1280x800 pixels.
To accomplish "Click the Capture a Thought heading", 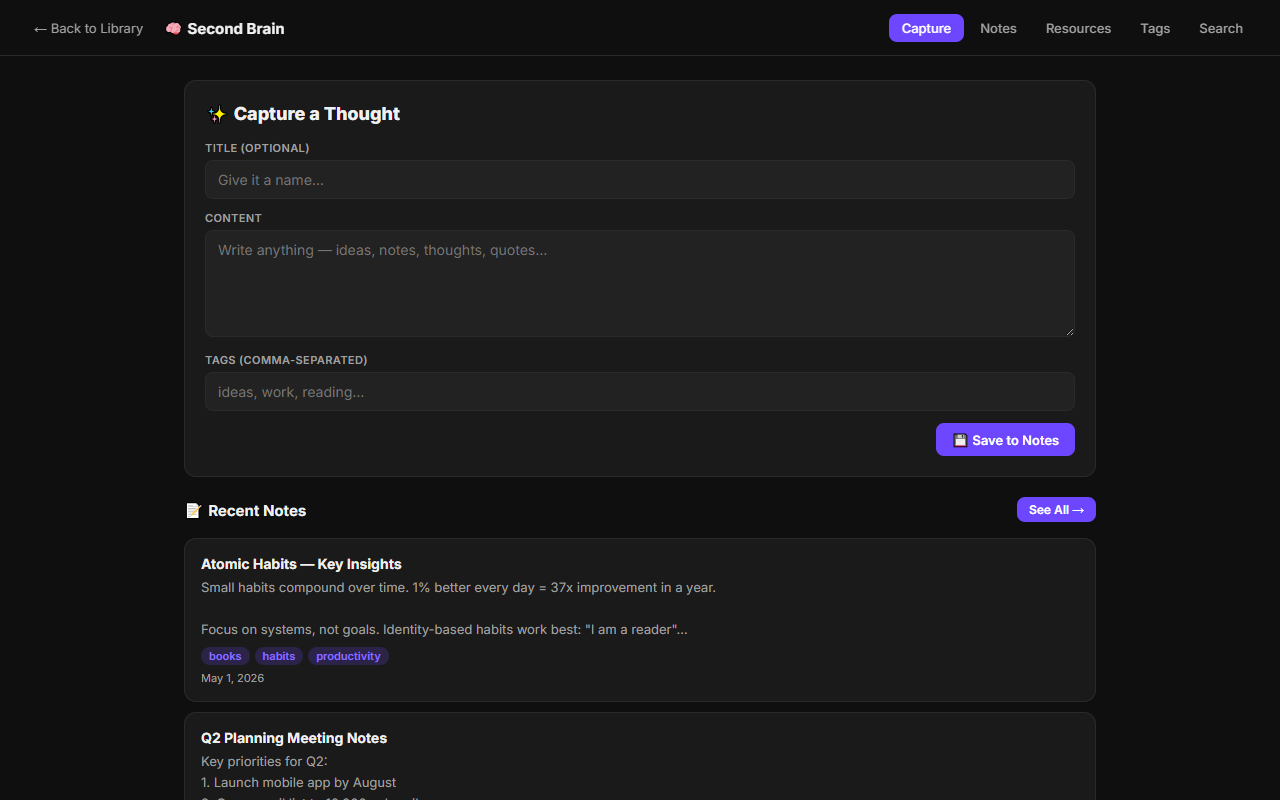I will [317, 114].
